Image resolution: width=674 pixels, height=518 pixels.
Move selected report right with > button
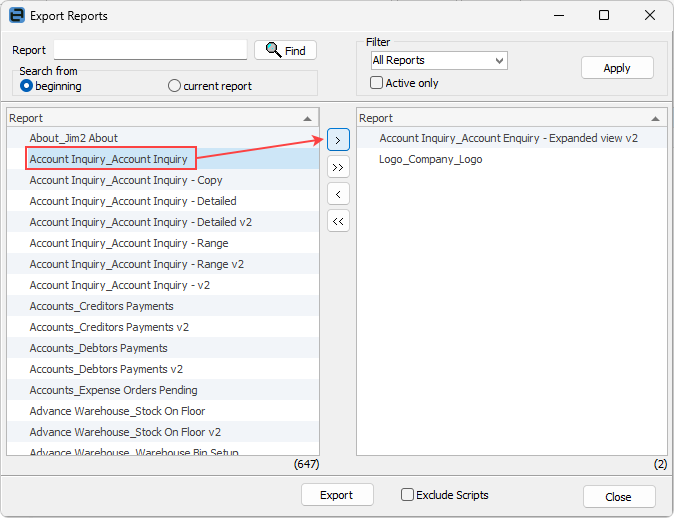[338, 140]
